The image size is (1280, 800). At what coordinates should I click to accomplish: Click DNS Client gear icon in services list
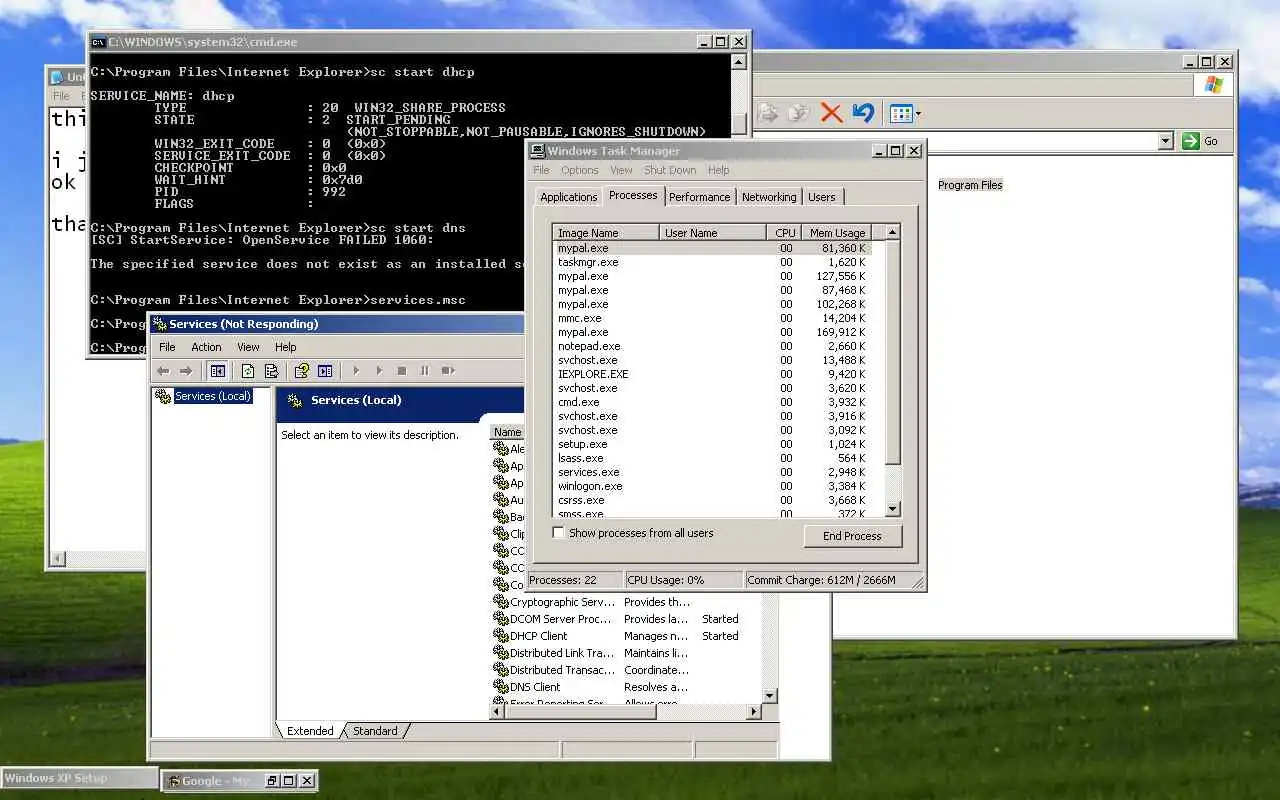coord(501,687)
